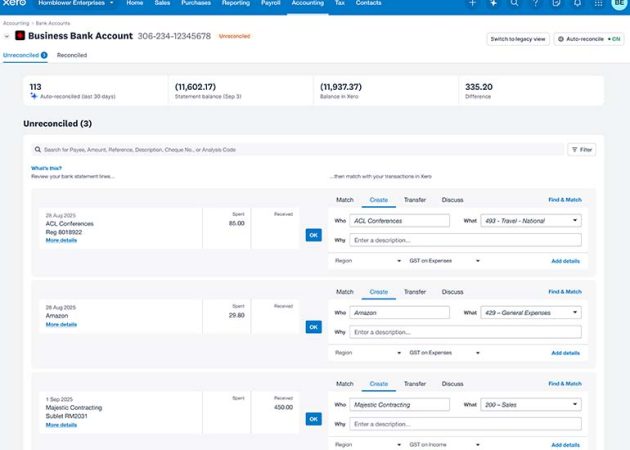Open the notifications bell icon
Viewport: 630px width, 450px height.
coord(577,3)
